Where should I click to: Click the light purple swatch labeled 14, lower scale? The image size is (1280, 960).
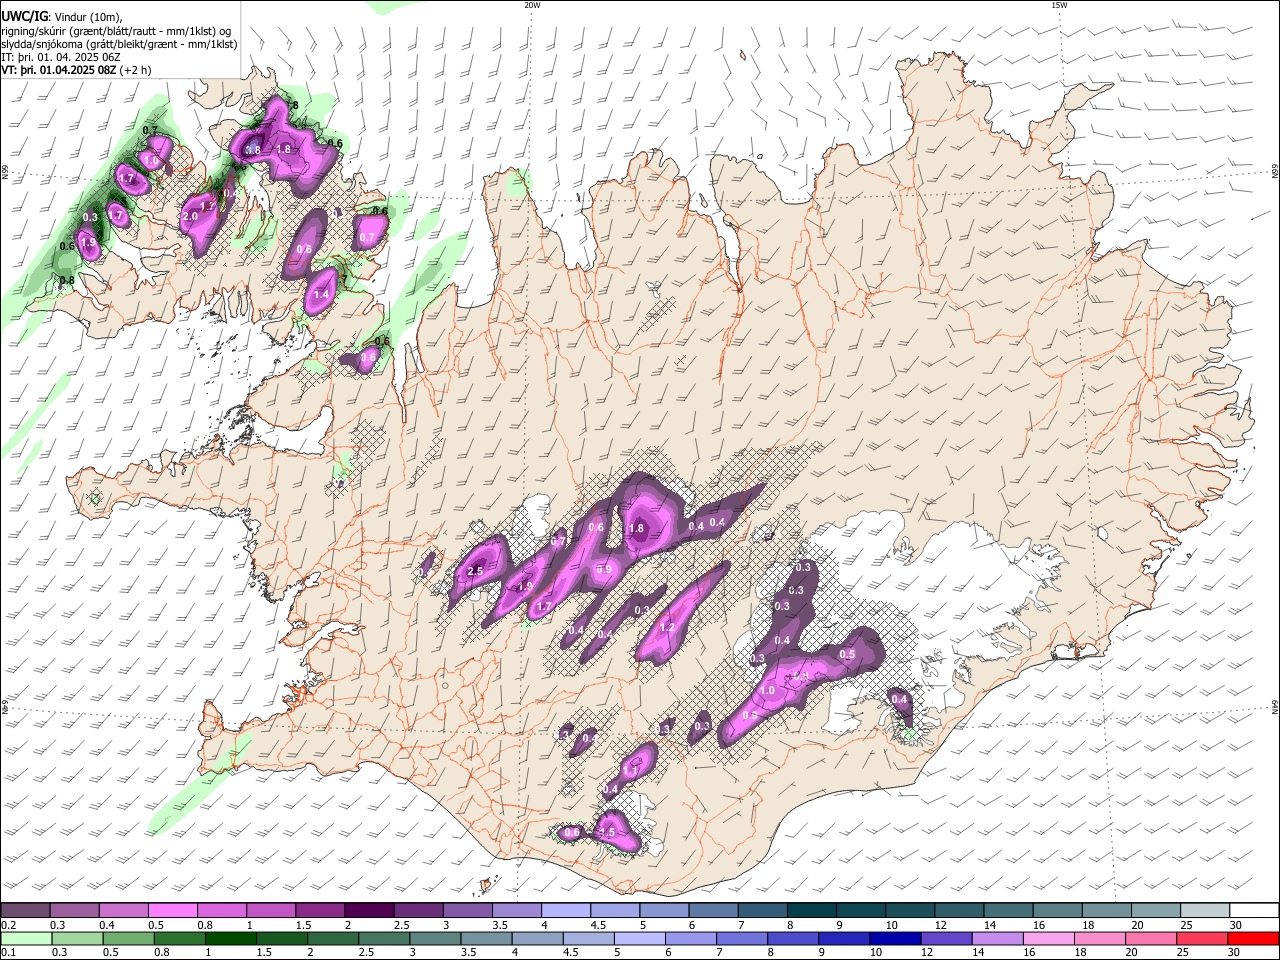998,939
